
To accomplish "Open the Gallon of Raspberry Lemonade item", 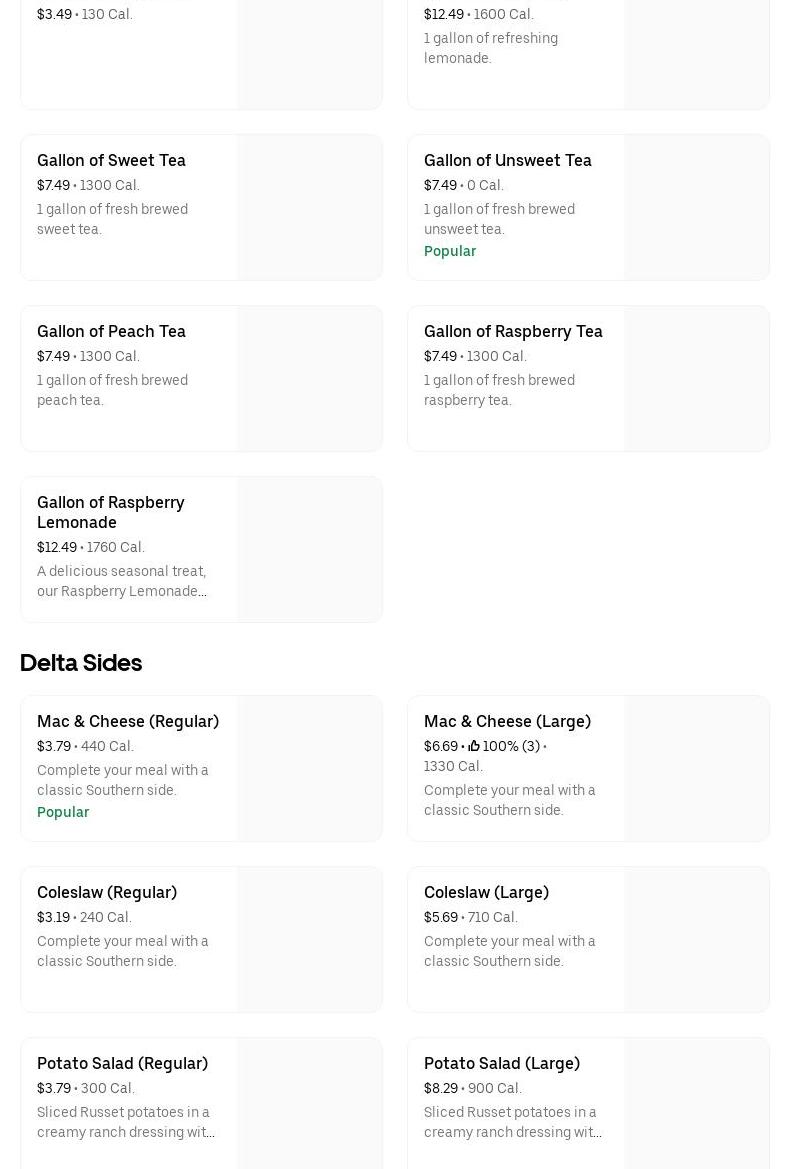I will click(x=110, y=512).
